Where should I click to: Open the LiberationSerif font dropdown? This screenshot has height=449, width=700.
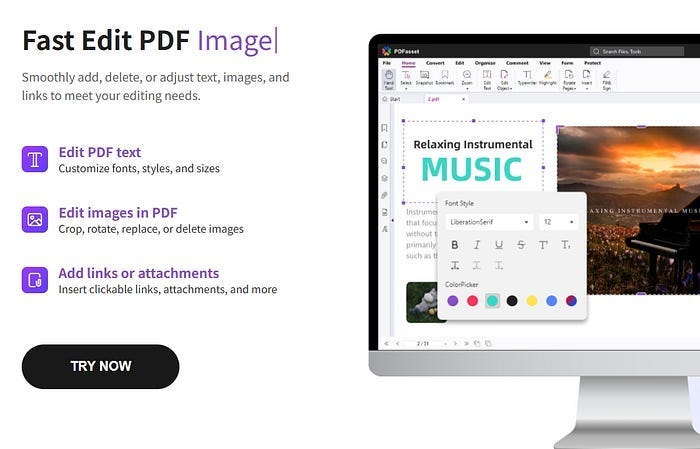pos(489,222)
